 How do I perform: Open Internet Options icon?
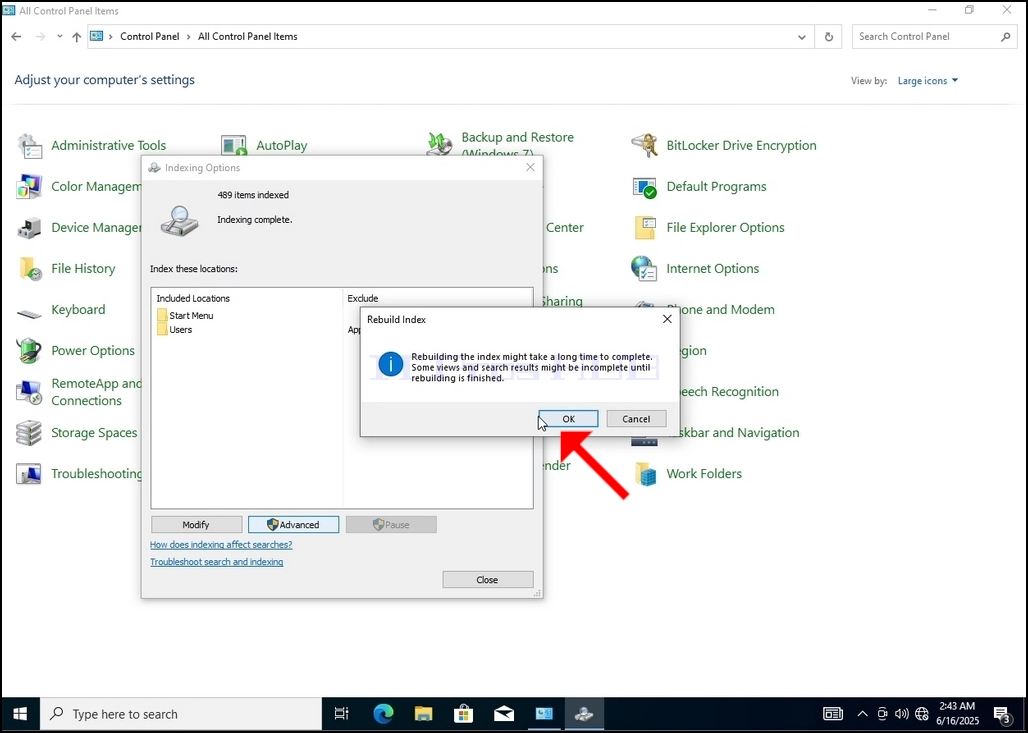[644, 269]
